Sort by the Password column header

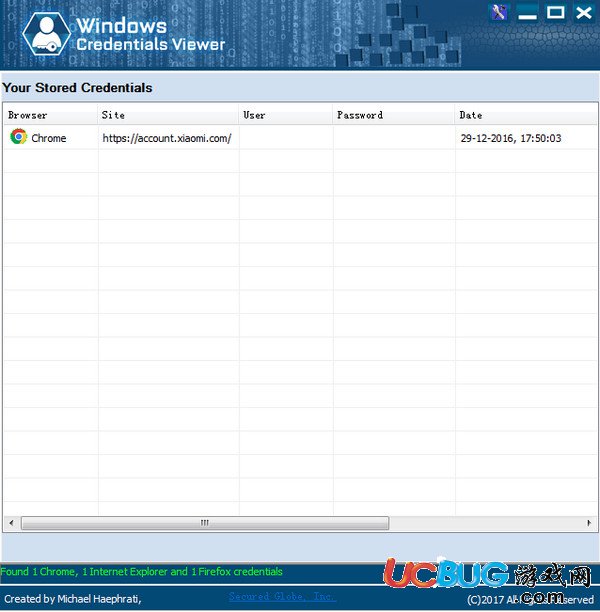coord(394,115)
